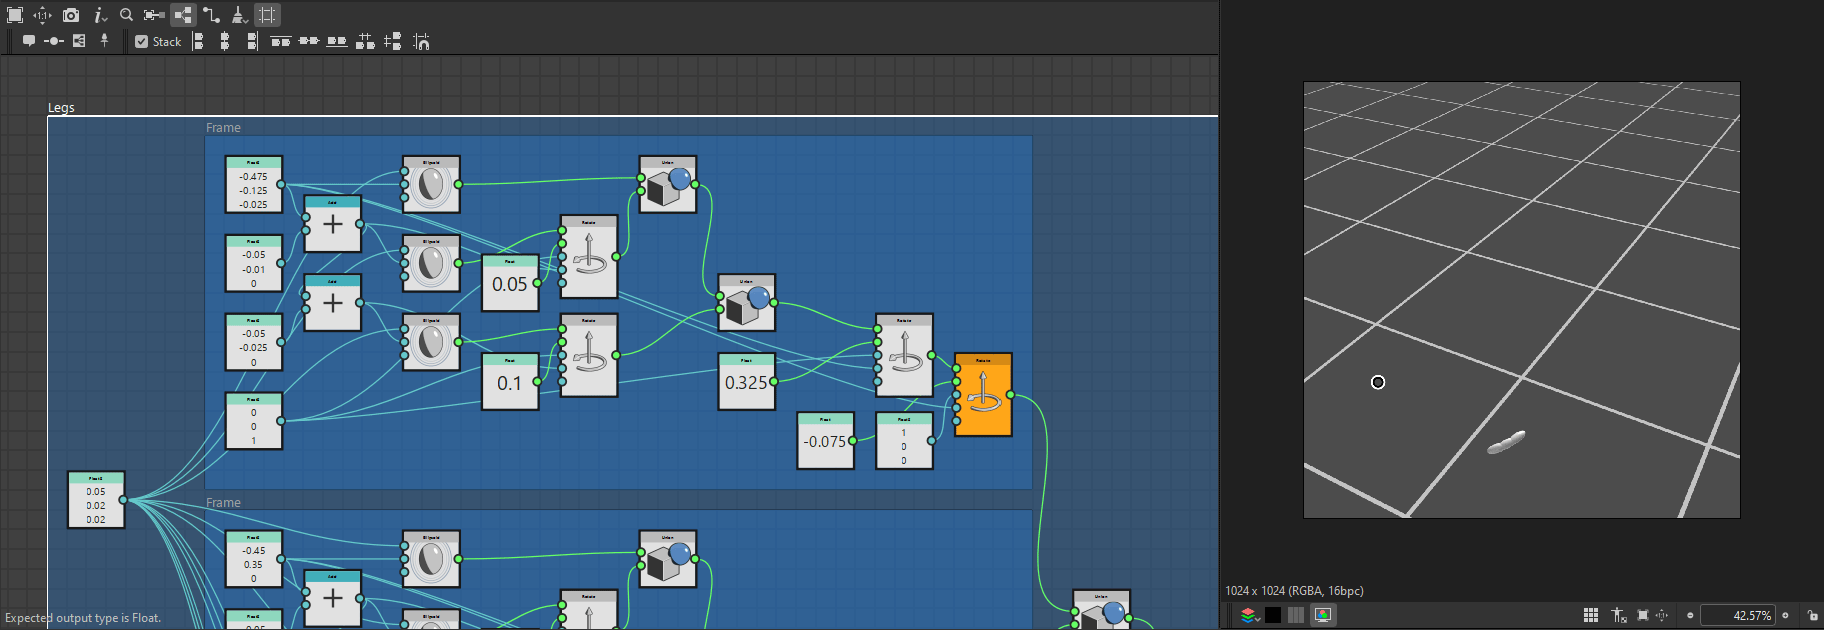Click the Legs frame title
Screen dimensions: 1824x630
[x=61, y=108]
